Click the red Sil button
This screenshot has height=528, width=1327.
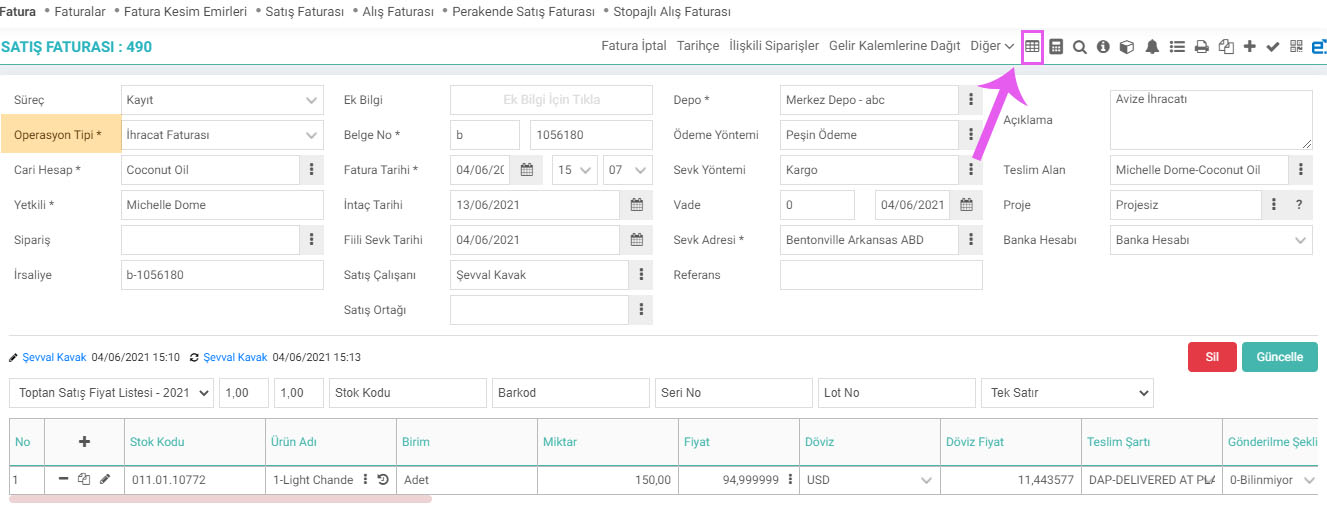pos(1212,357)
